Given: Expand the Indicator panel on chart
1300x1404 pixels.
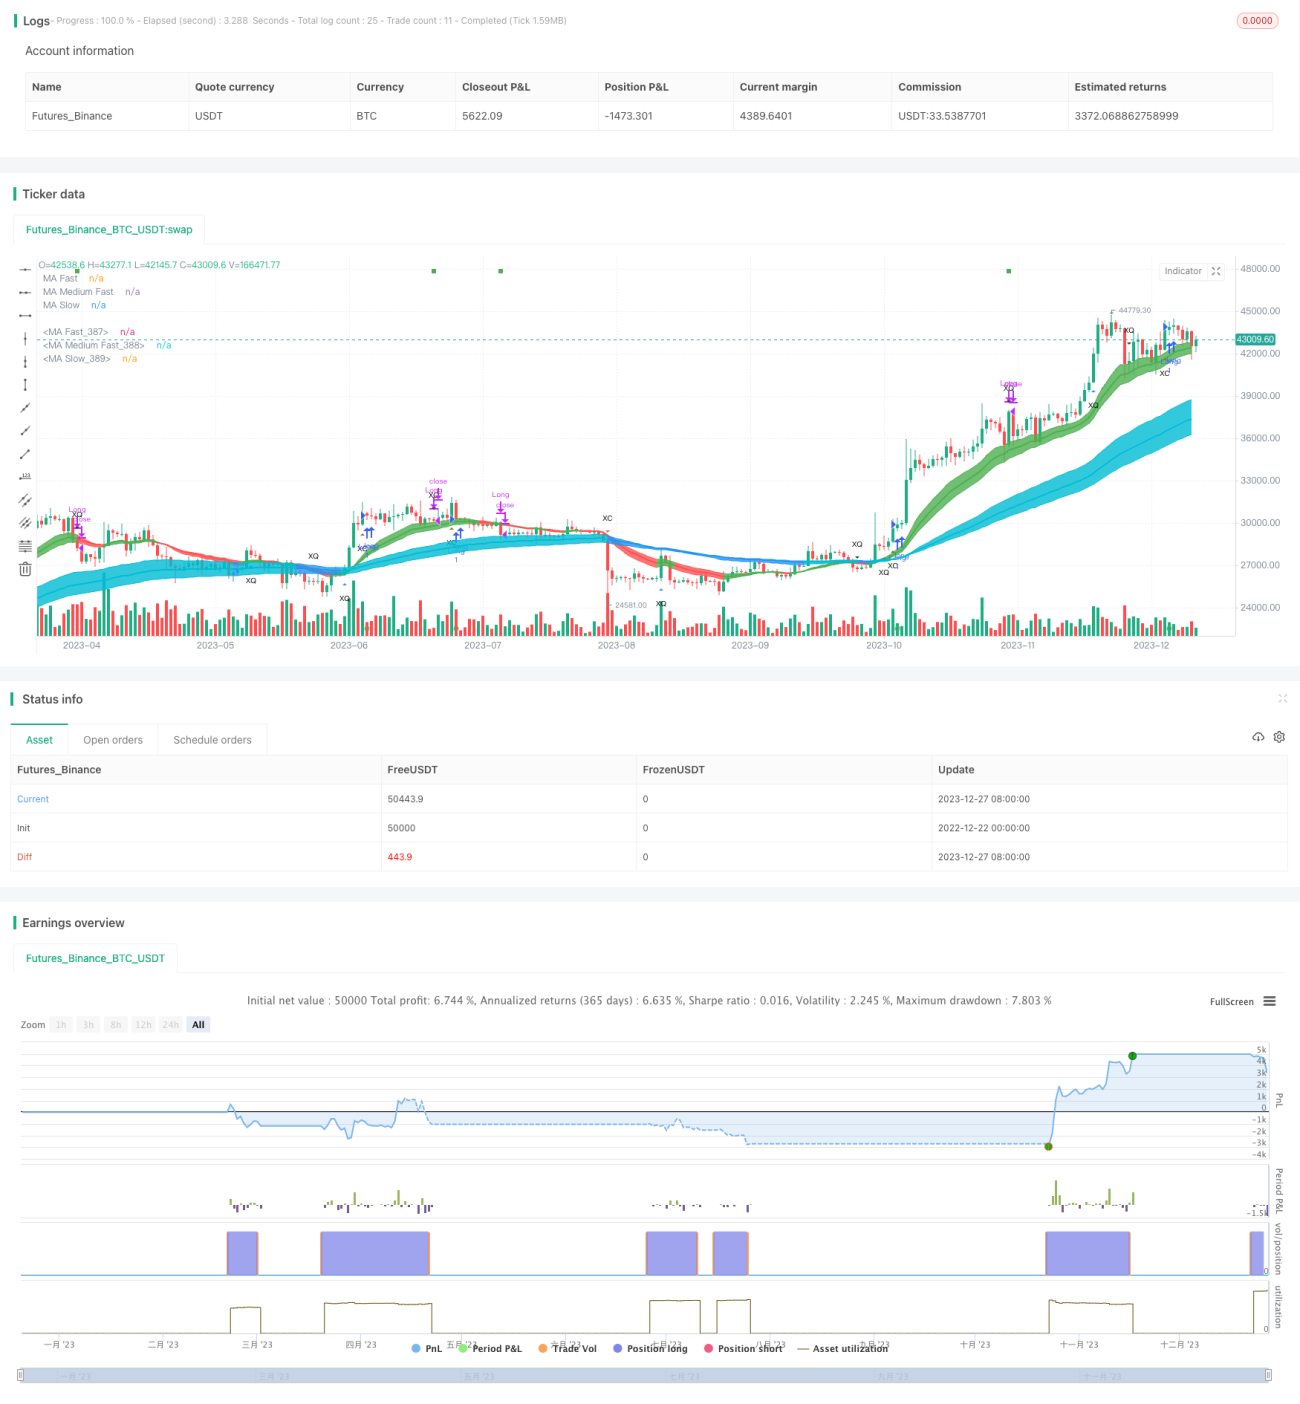Looking at the screenshot, I should (x=1183, y=271).
